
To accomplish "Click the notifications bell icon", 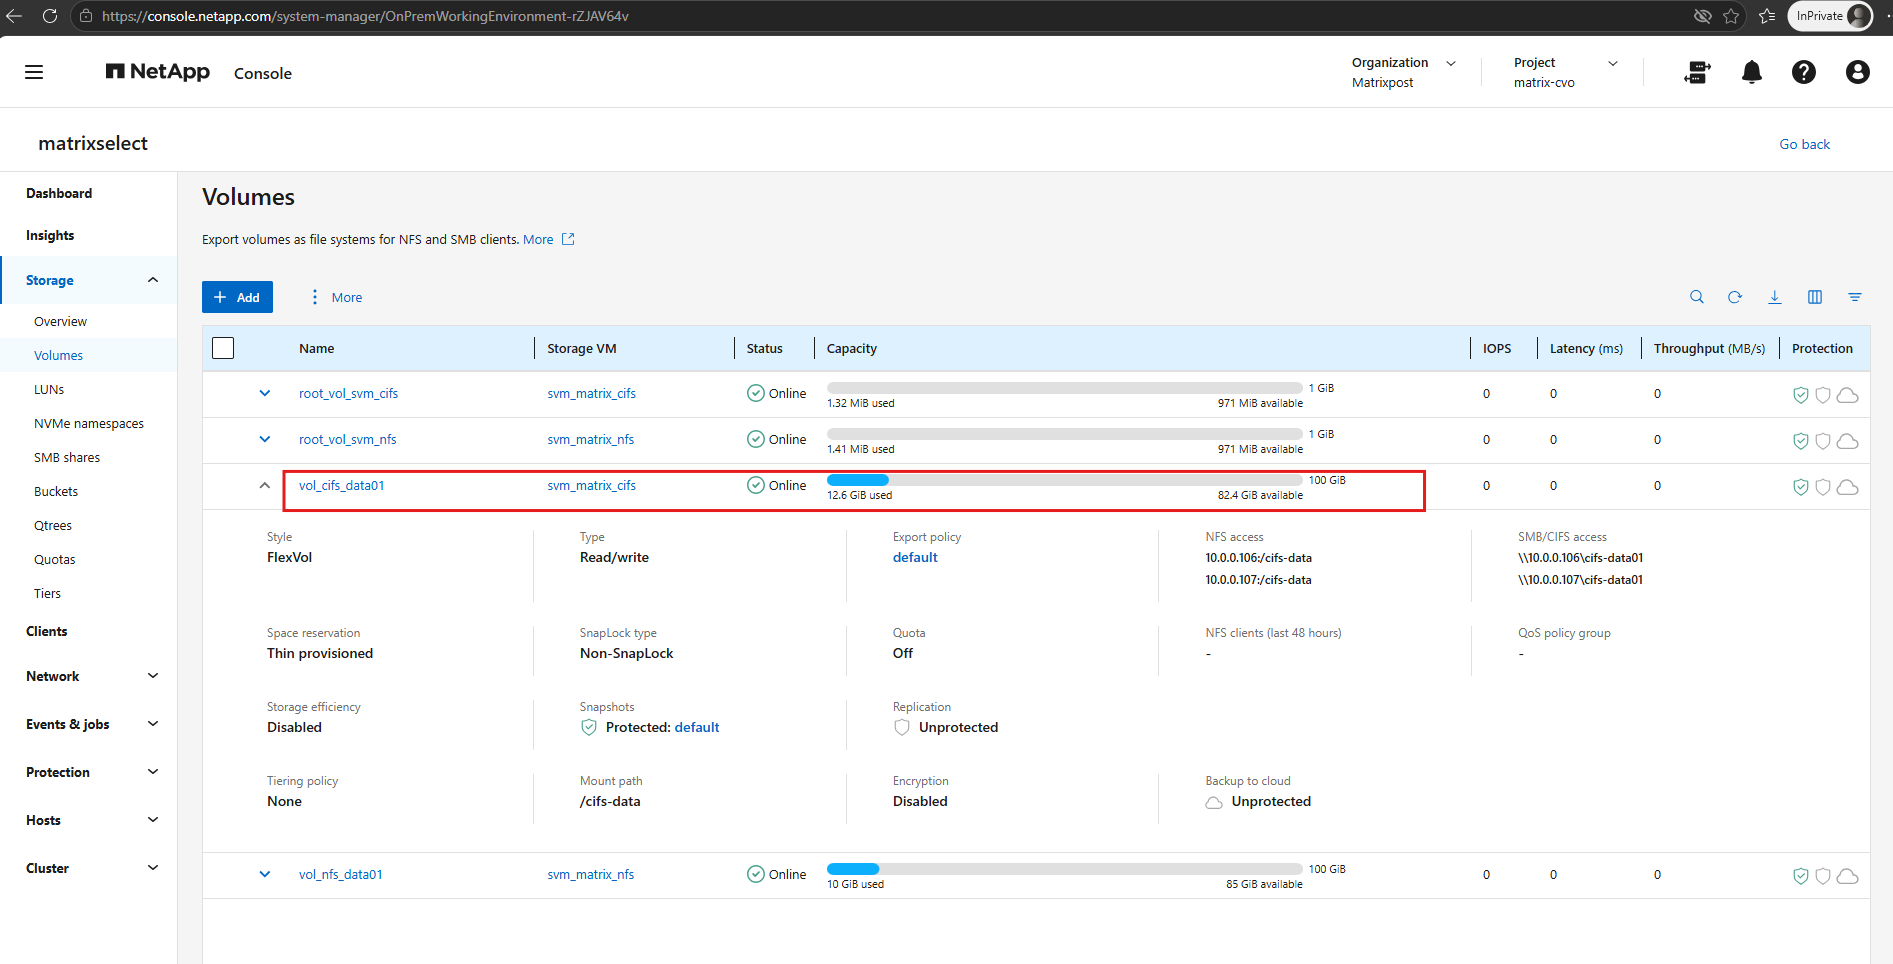I will click(1752, 72).
